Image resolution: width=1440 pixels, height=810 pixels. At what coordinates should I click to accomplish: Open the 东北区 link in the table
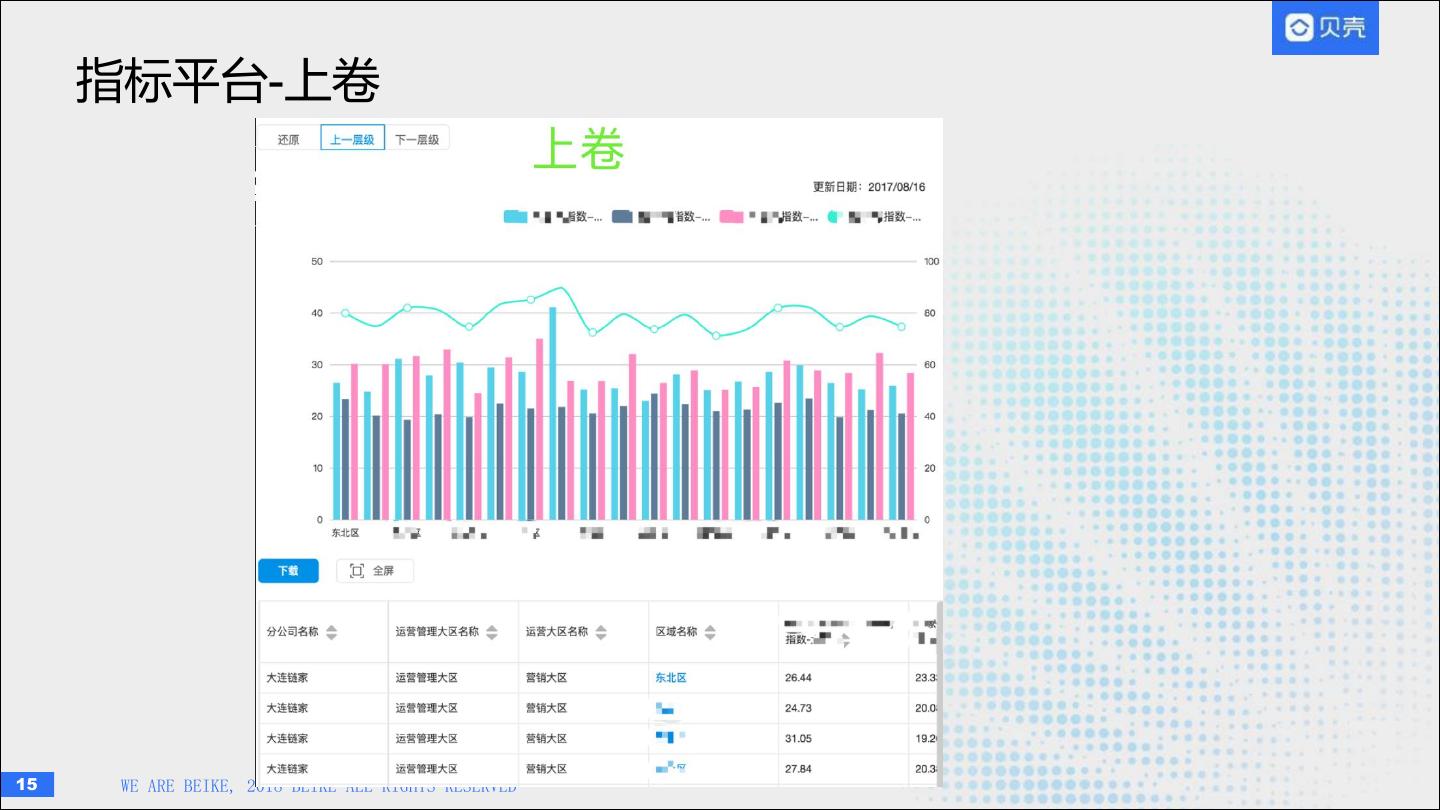tap(671, 678)
